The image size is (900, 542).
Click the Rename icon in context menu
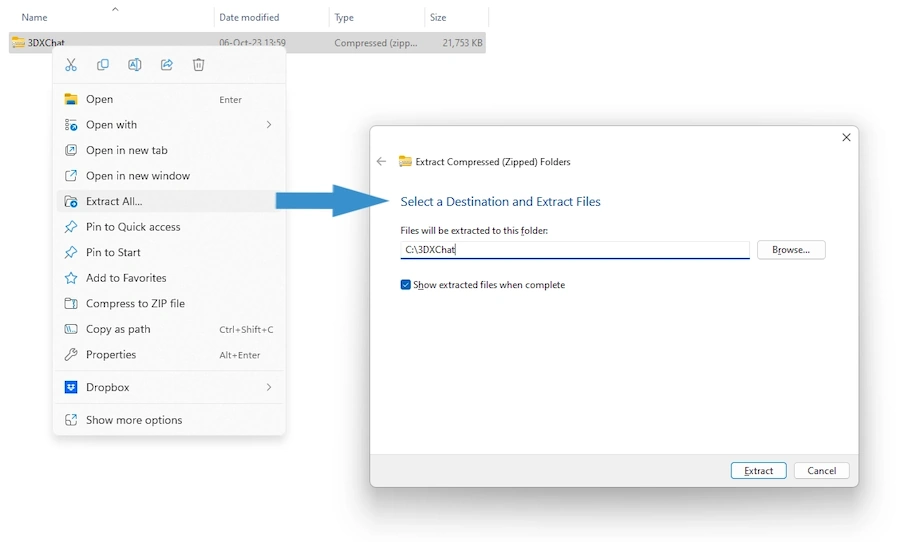click(x=135, y=65)
